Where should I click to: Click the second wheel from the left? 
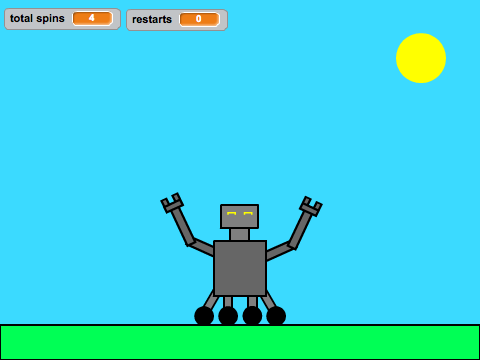click(228, 316)
